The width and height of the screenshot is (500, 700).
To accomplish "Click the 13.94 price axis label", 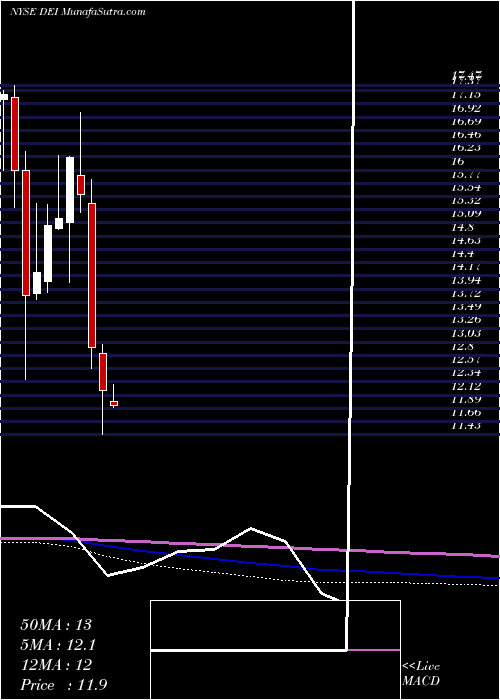I will (x=466, y=280).
